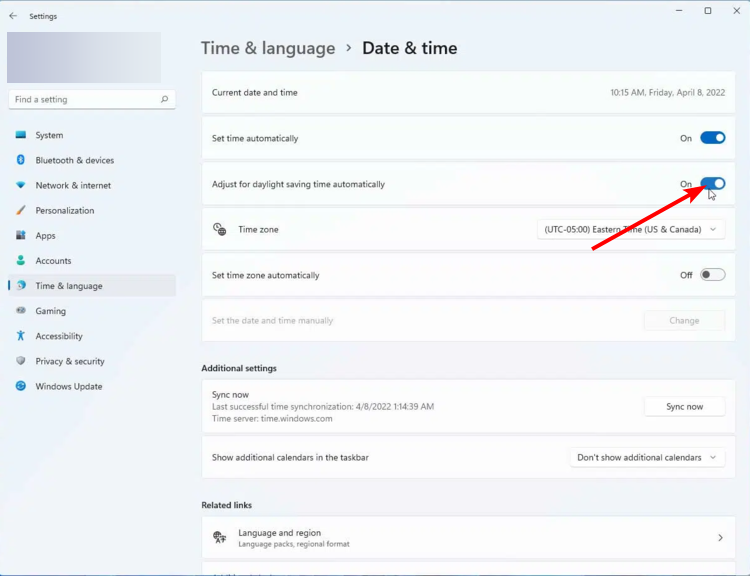The height and width of the screenshot is (576, 750).
Task: Click the Accessibility figure icon
Action: point(21,335)
